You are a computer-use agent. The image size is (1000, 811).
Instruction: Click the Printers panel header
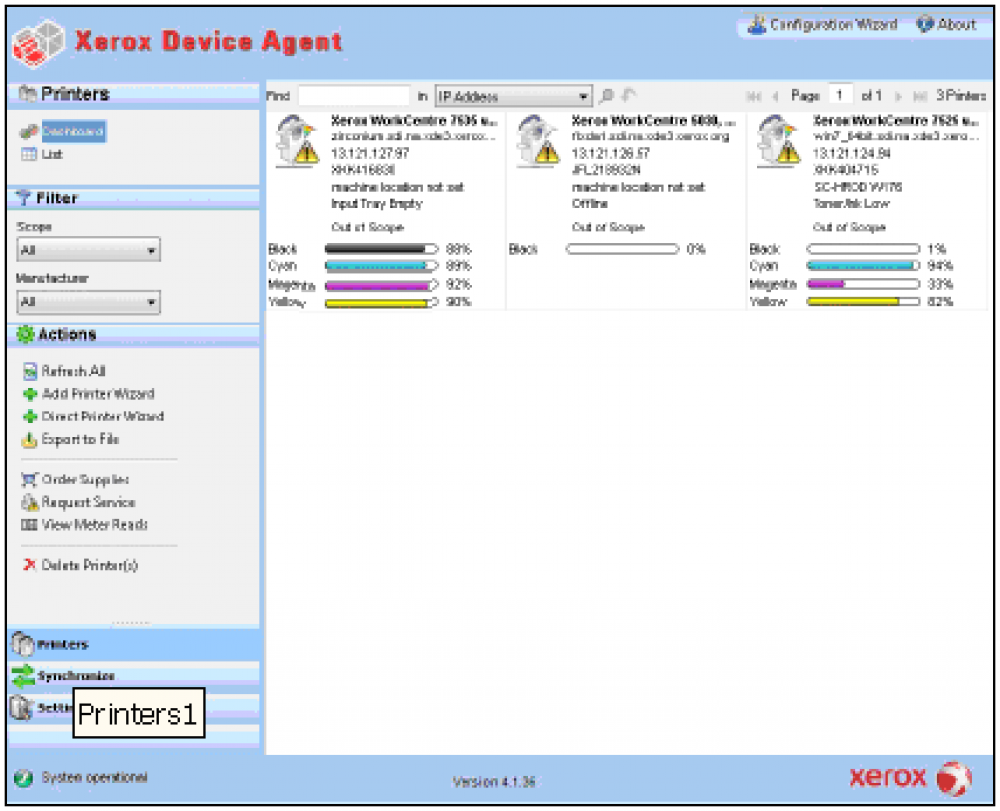pos(134,94)
